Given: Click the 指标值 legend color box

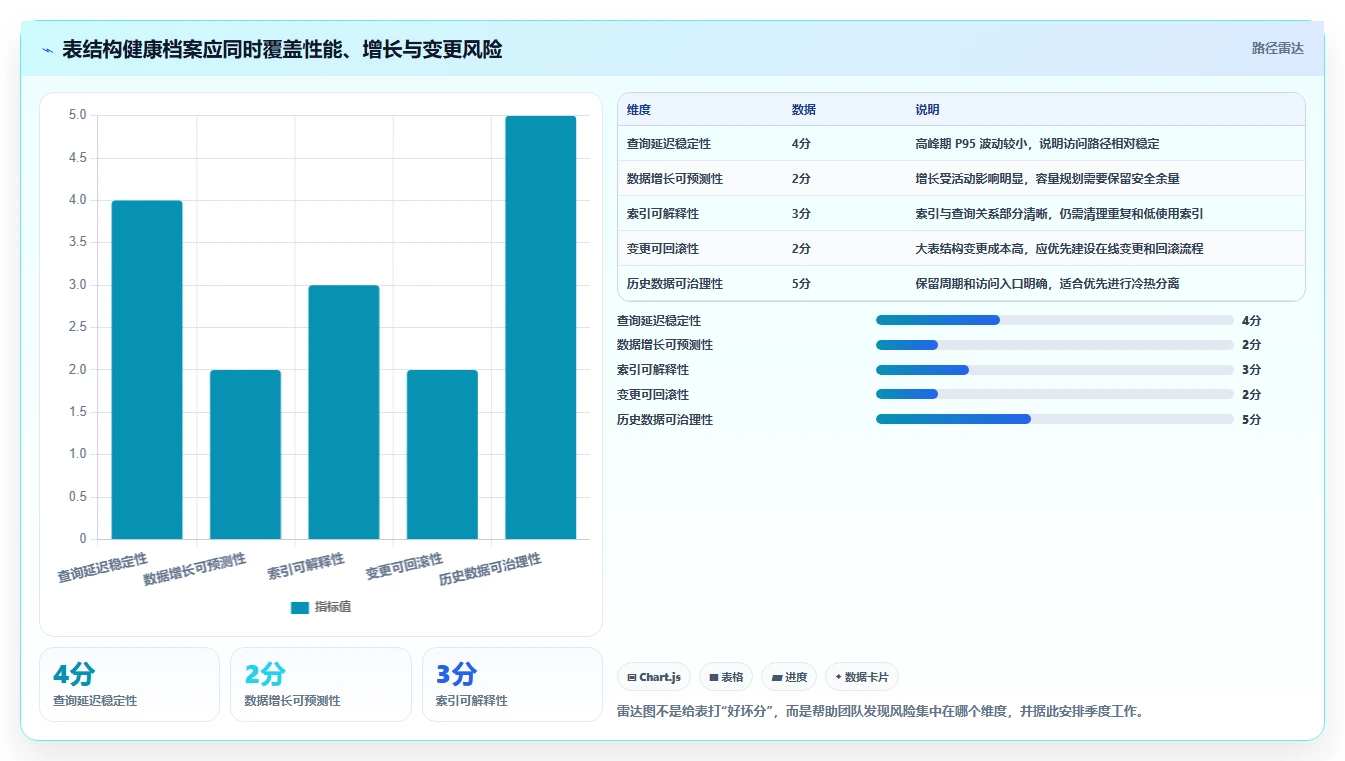Looking at the screenshot, I should pos(299,607).
